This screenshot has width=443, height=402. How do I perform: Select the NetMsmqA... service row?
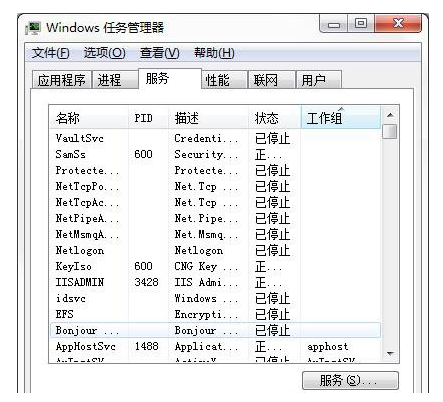(215, 234)
